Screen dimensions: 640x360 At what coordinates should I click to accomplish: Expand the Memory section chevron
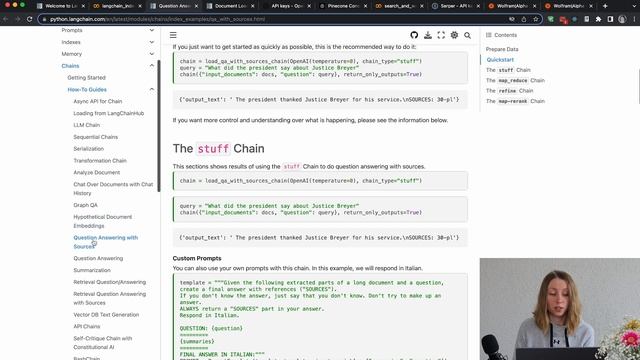click(x=152, y=54)
